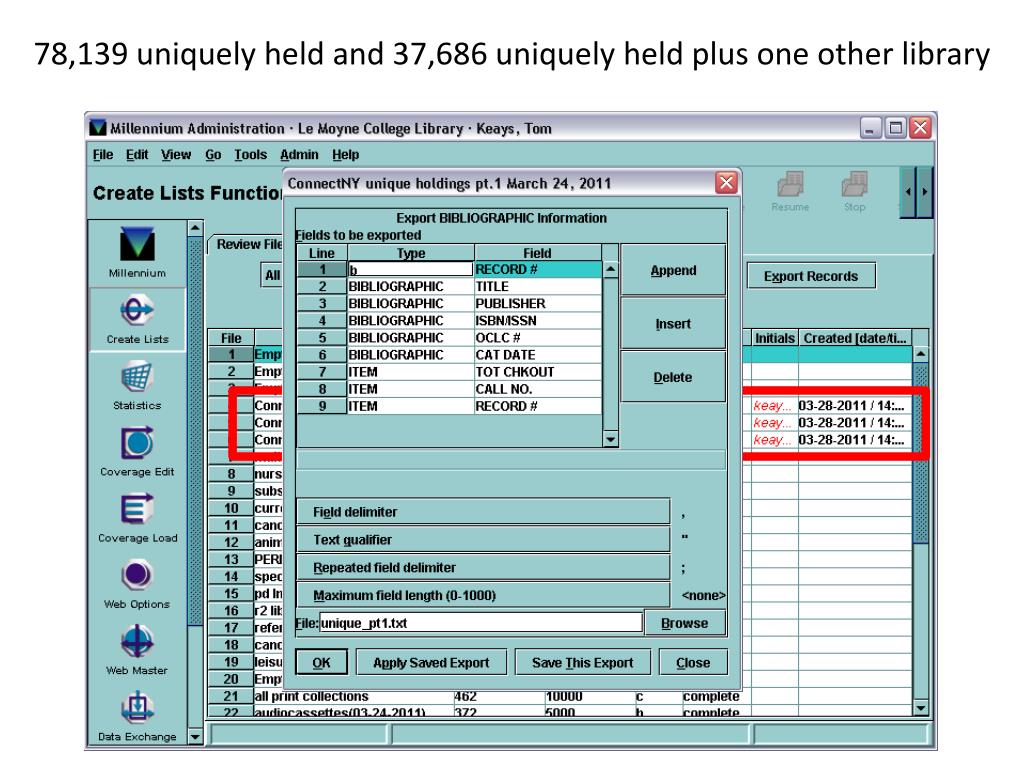
Task: Open the Millennium sidebar icon
Action: [x=137, y=253]
